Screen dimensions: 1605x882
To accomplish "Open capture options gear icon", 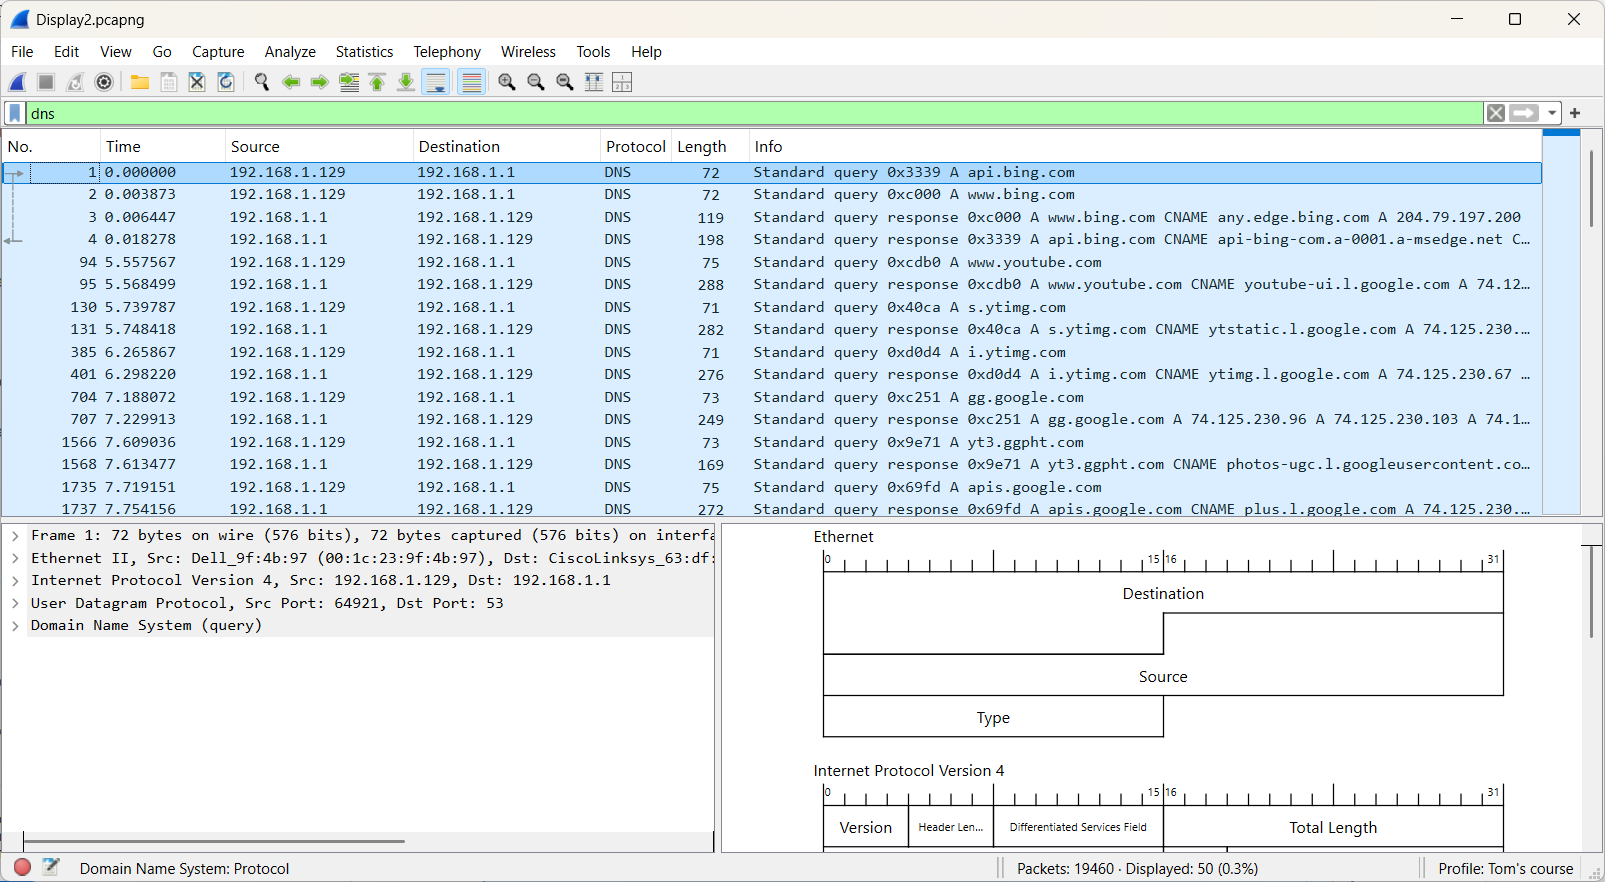I will [x=104, y=82].
